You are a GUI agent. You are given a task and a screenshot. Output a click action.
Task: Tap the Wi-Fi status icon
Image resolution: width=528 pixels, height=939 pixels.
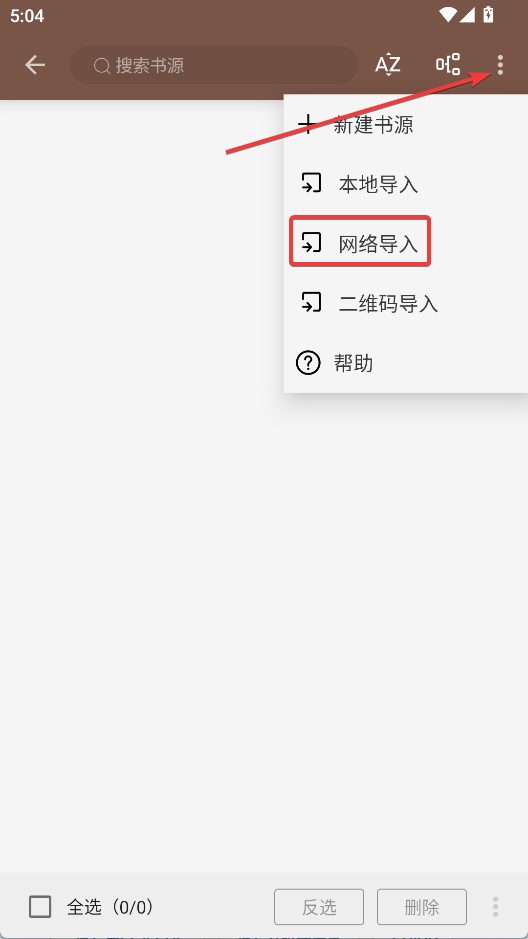447,14
